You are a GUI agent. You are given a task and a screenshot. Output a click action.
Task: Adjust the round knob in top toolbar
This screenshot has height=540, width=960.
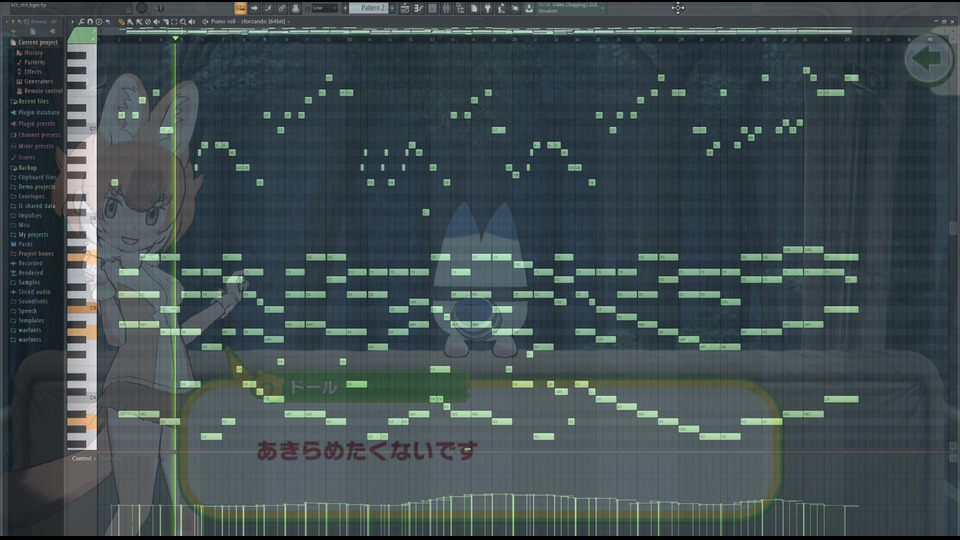142,8
